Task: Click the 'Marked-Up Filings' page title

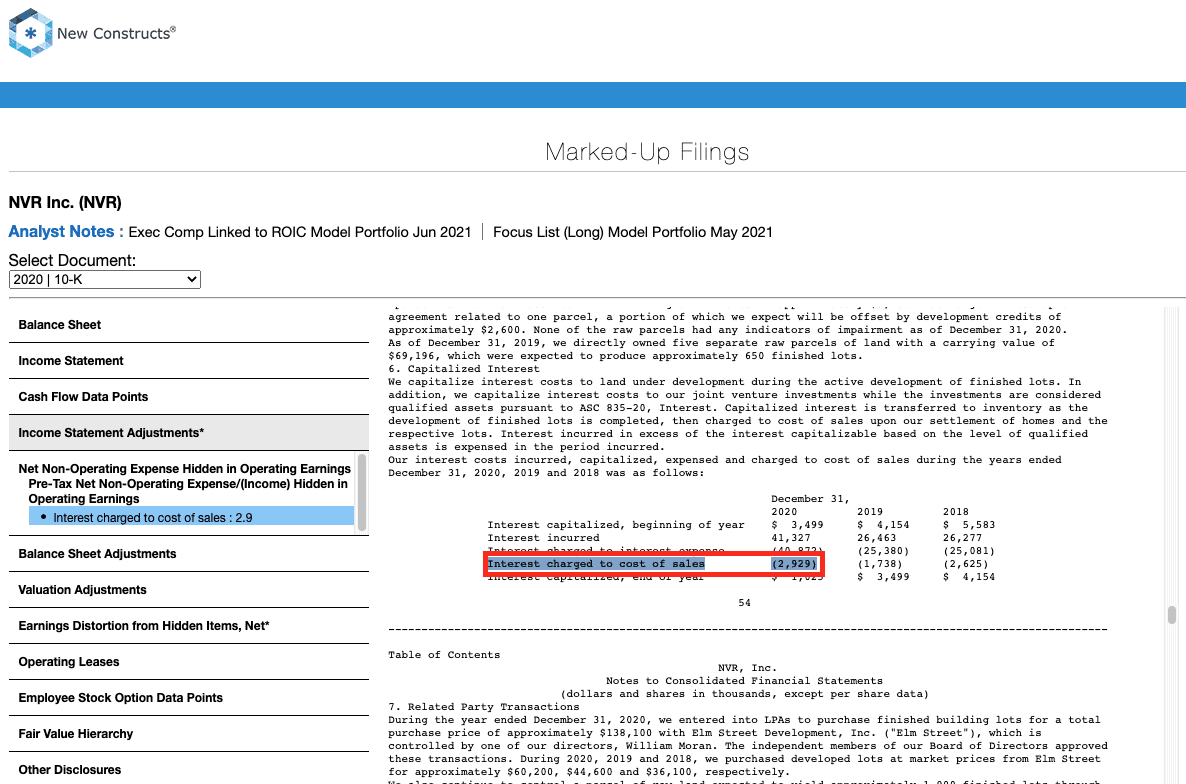Action: click(x=647, y=152)
